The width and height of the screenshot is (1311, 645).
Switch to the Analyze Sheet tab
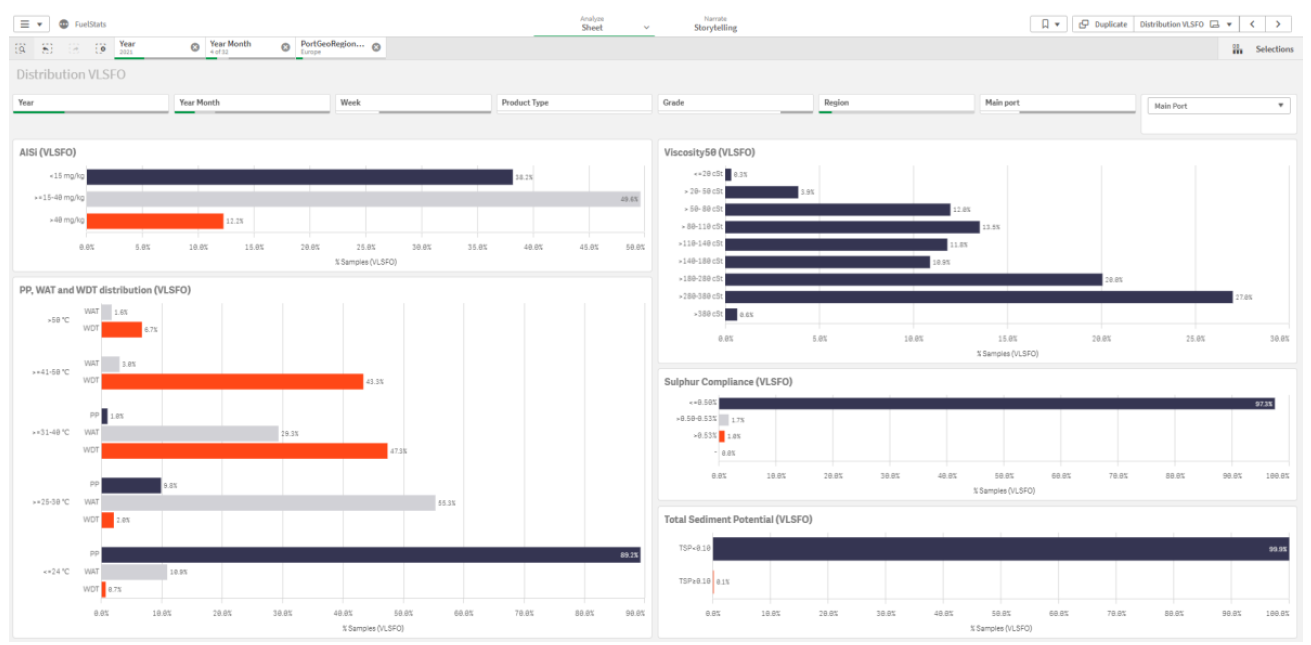click(593, 24)
